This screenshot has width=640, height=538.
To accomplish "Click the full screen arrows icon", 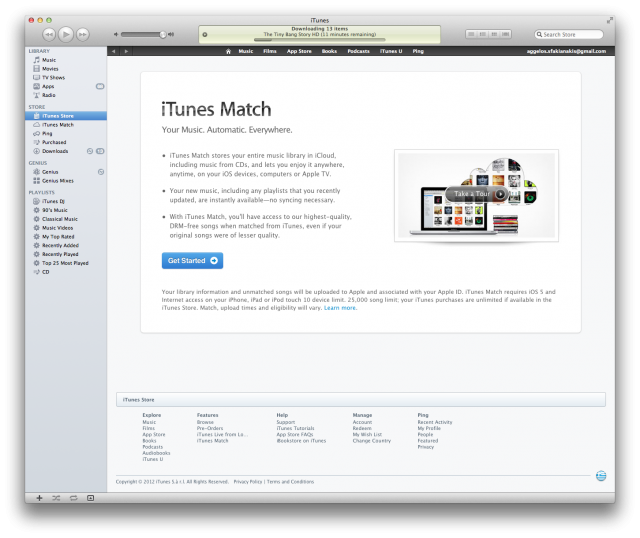I will coord(610,20).
